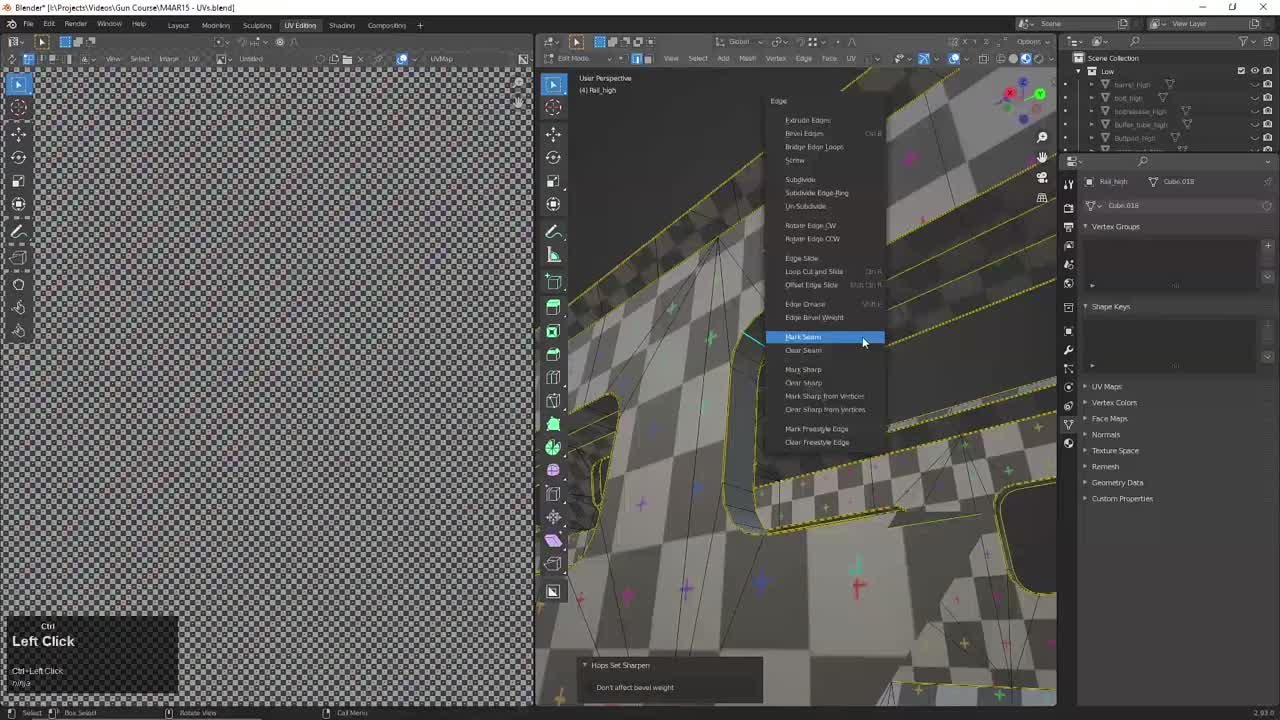Viewport: 1280px width, 720px height.
Task: Select the Inset Faces tool
Action: 553,331
